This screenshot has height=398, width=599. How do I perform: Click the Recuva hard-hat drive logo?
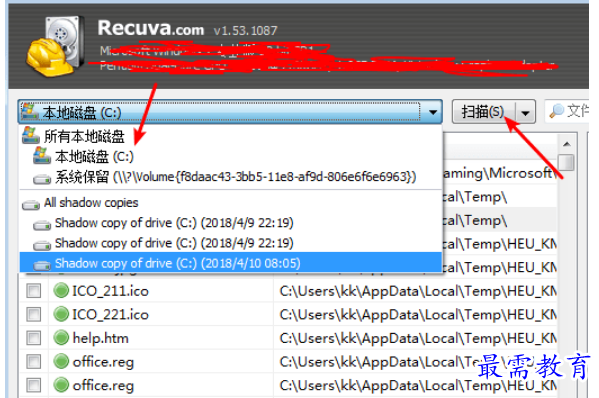coord(55,45)
